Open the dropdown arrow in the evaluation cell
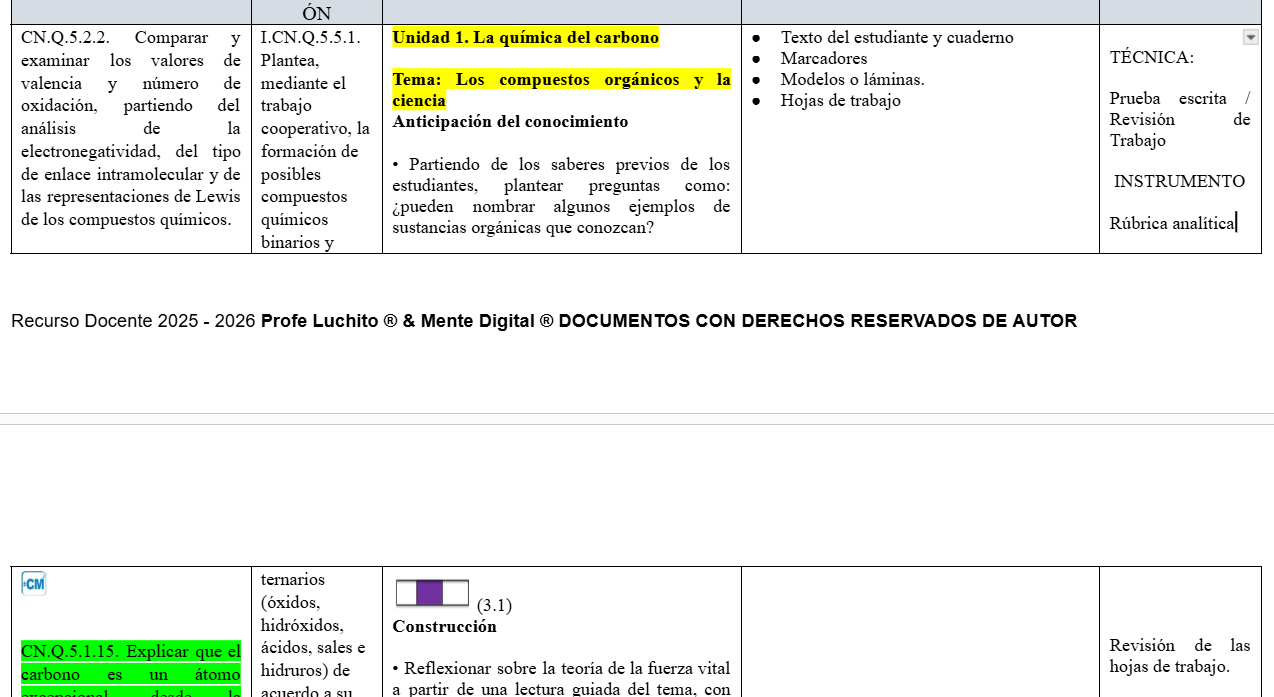The image size is (1274, 697). click(x=1250, y=37)
